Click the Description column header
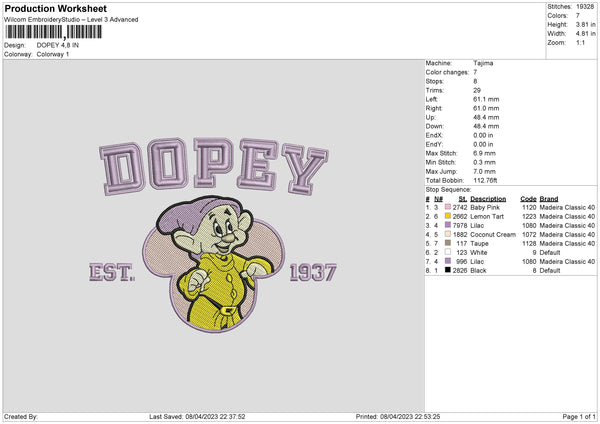This screenshot has width=600, height=424. point(488,199)
